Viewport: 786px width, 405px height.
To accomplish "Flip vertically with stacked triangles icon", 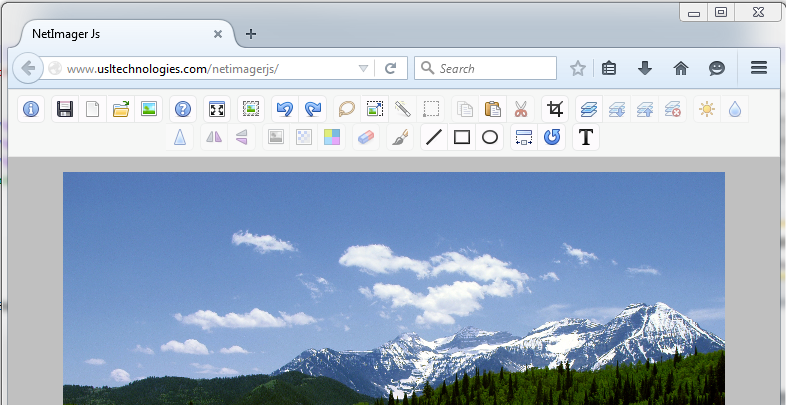I will click(242, 137).
